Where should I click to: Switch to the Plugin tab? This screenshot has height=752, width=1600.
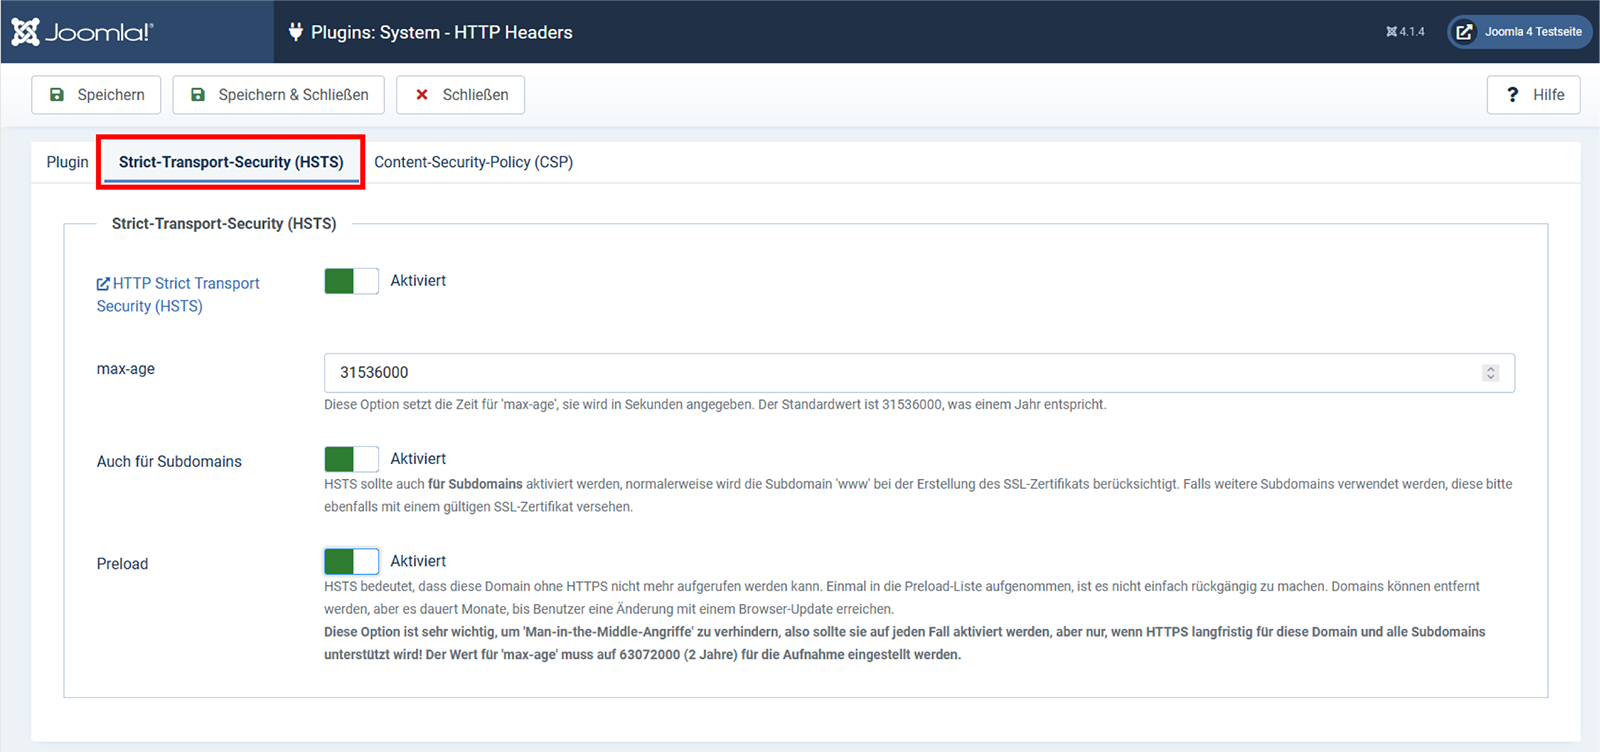pyautogui.click(x=67, y=162)
